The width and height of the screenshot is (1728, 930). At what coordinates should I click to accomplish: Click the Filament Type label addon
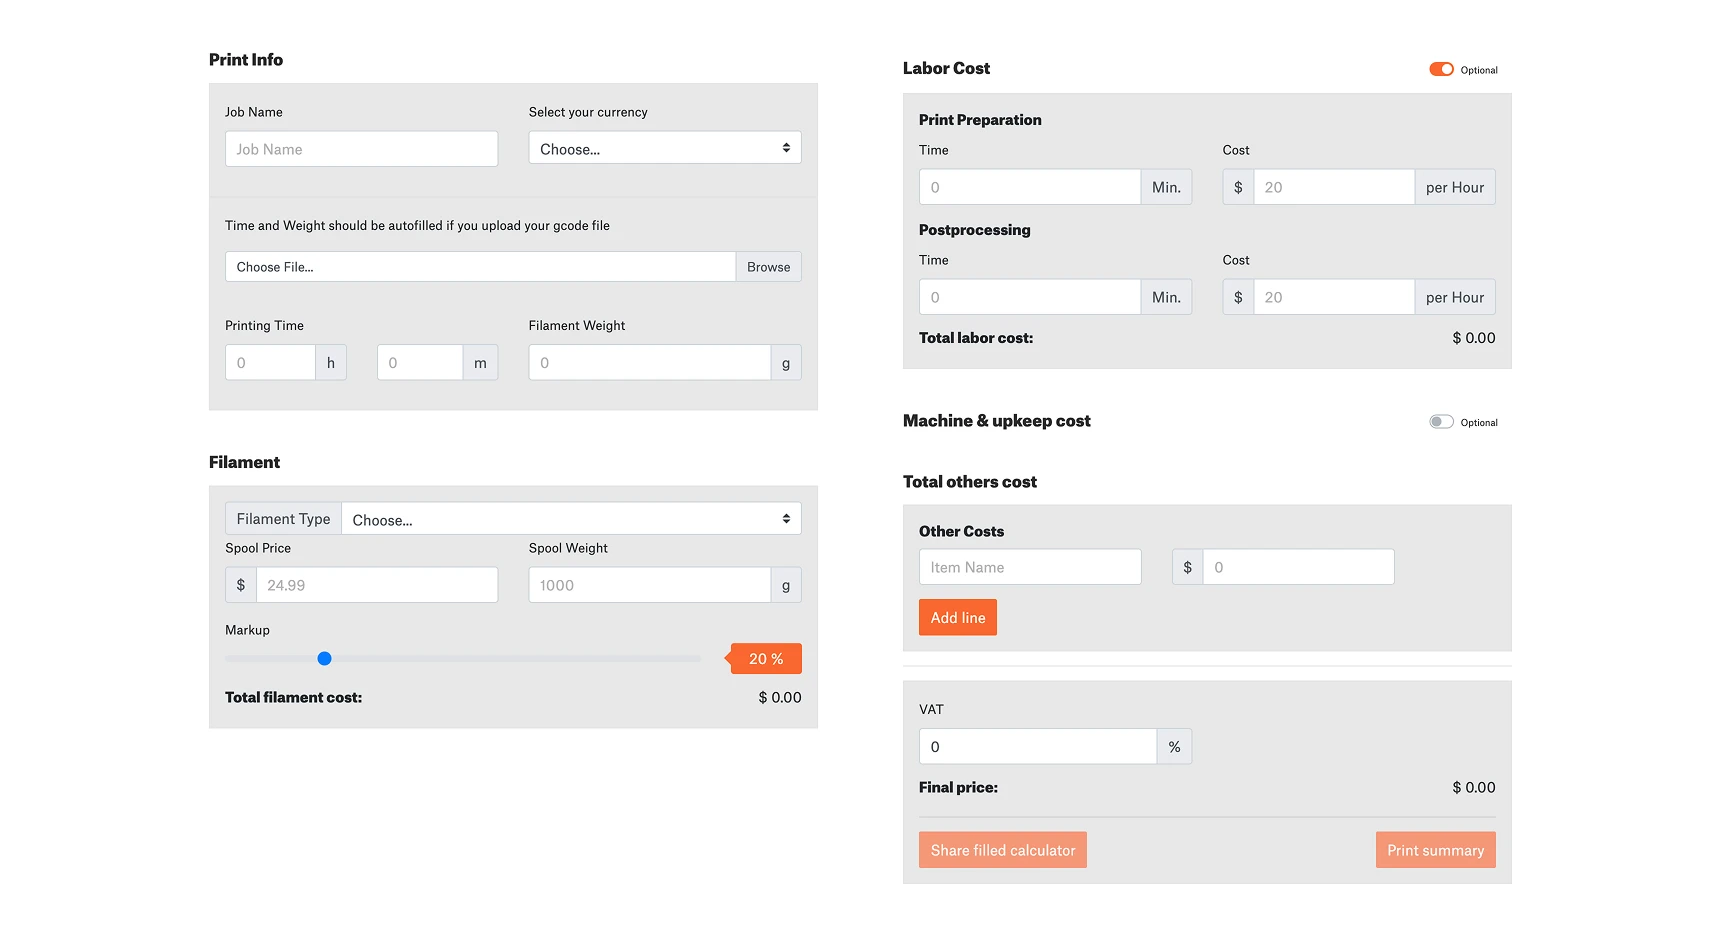pyautogui.click(x=283, y=519)
